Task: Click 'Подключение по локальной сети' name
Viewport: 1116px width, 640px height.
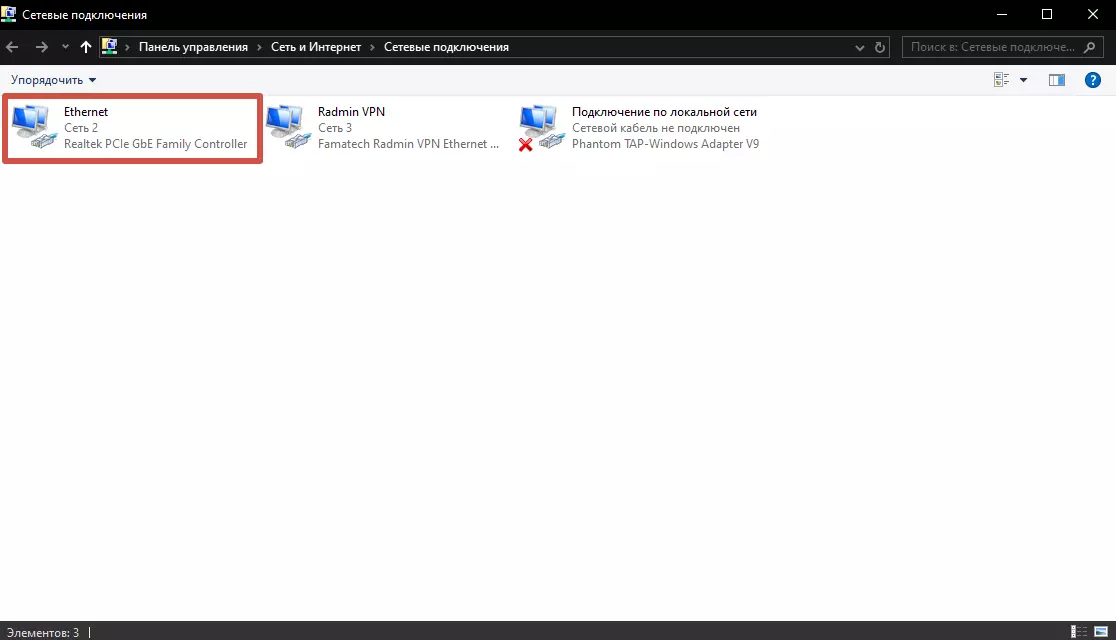Action: click(664, 112)
